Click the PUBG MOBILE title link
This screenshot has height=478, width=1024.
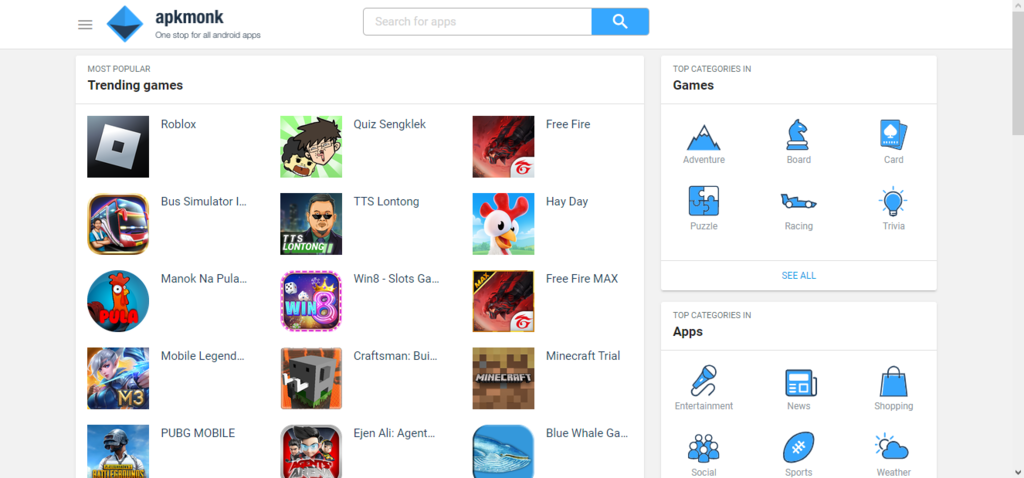[x=198, y=432]
